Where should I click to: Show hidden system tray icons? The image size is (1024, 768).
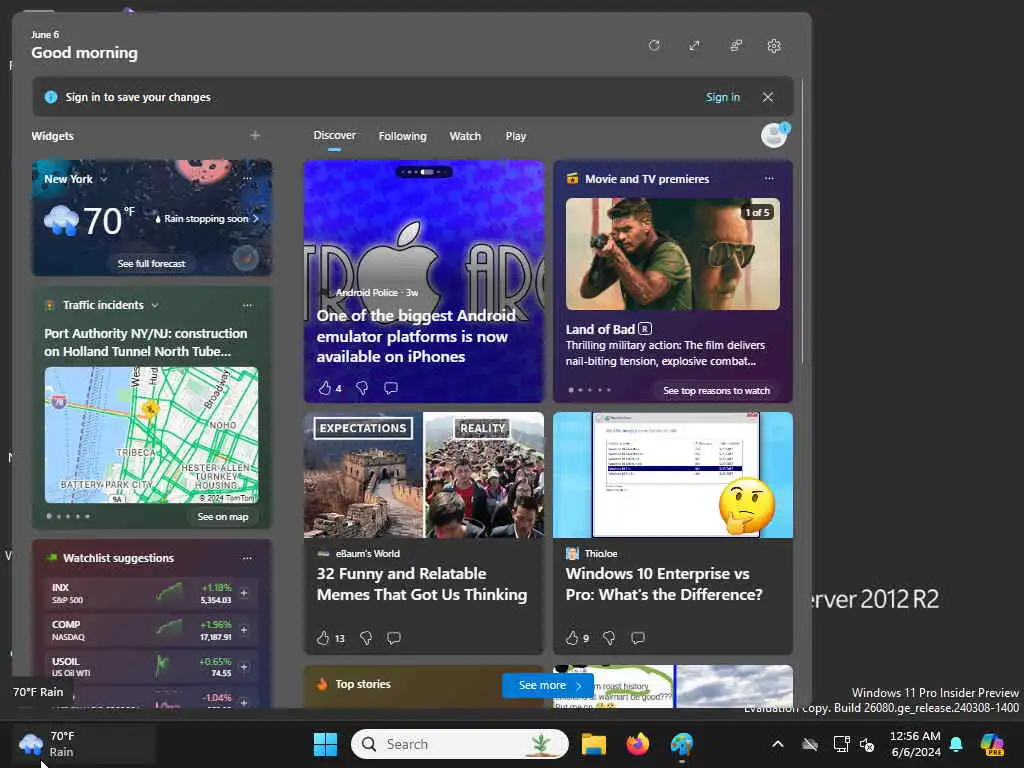click(777, 744)
